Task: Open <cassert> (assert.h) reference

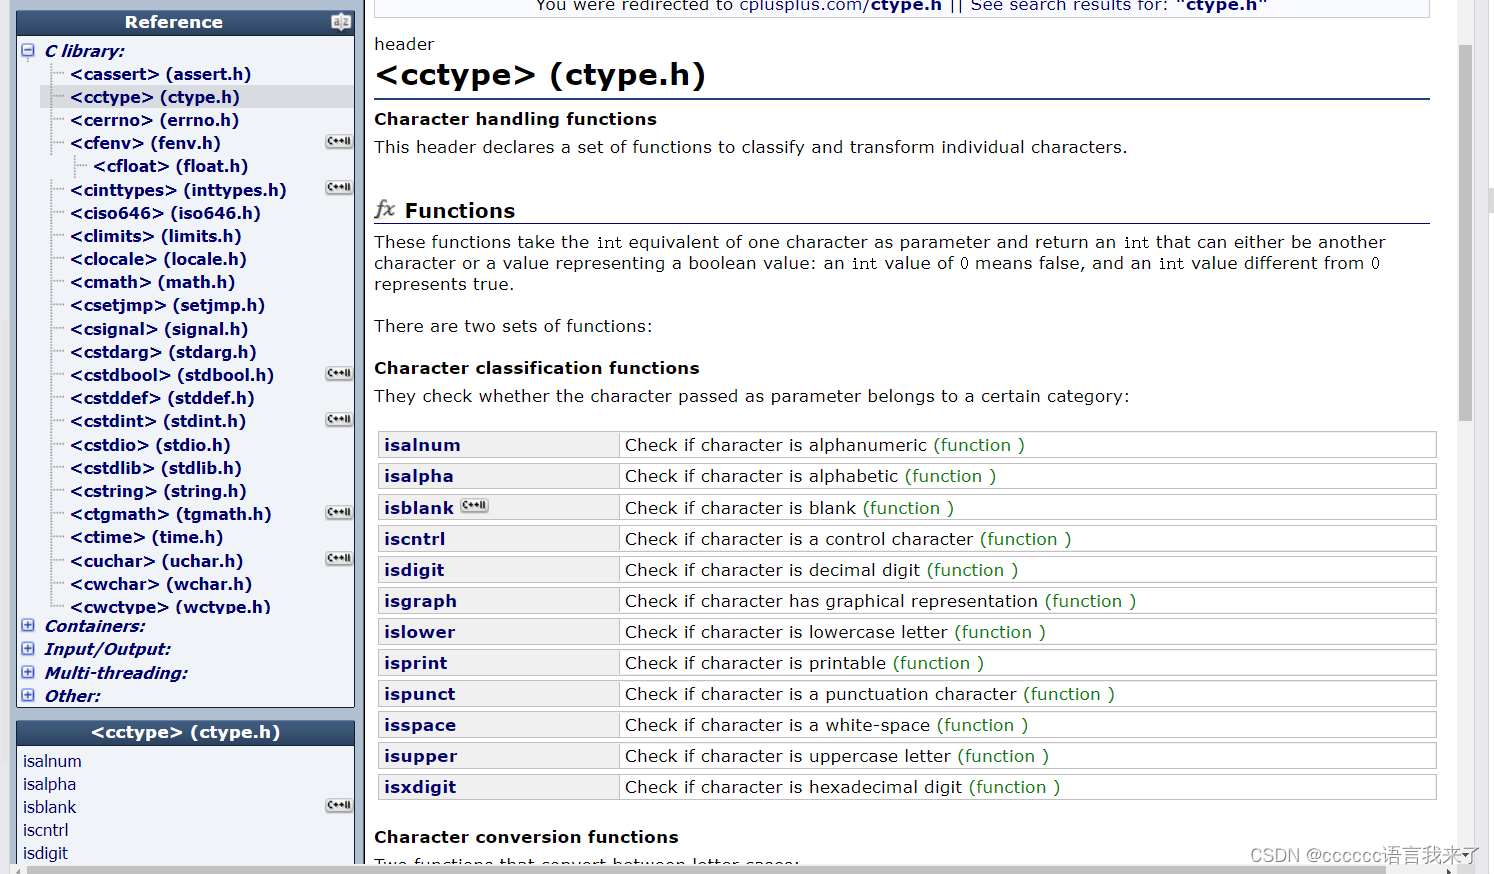Action: tap(161, 74)
